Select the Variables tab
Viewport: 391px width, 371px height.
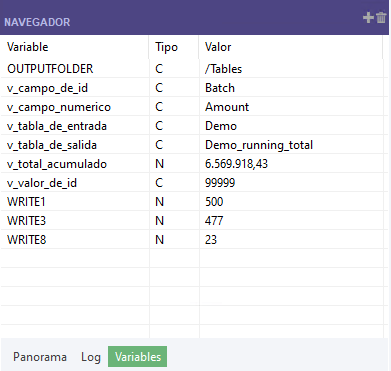tap(138, 357)
